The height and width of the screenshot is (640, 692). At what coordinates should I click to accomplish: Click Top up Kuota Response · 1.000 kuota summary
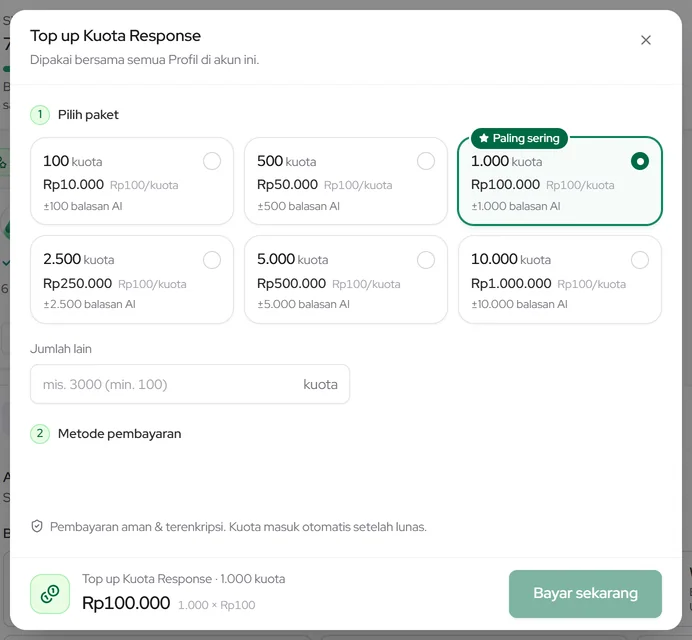click(184, 579)
